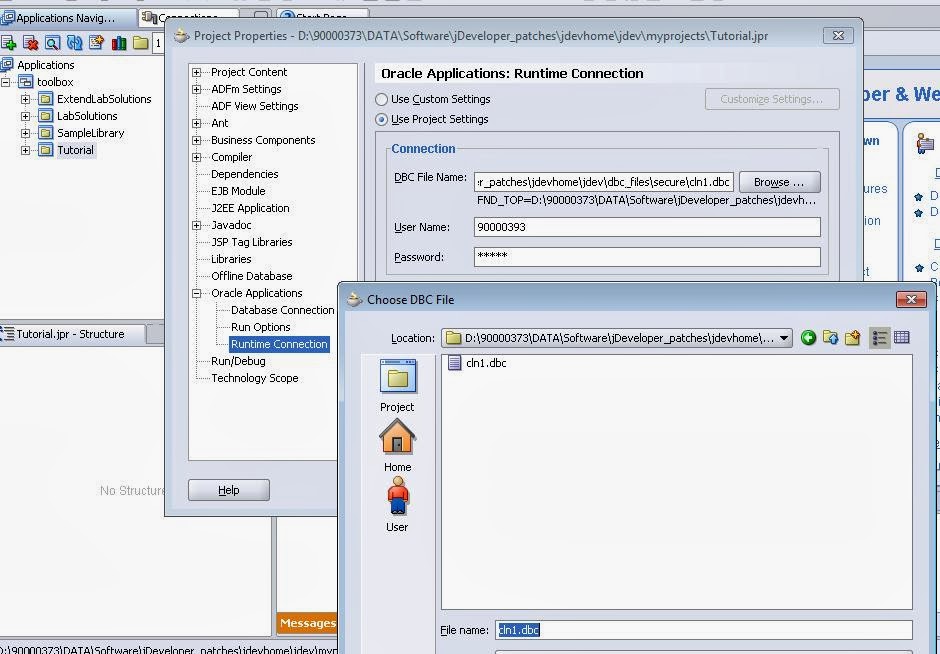The height and width of the screenshot is (654, 940).
Task: Click the Help button in Project Properties
Action: click(228, 490)
